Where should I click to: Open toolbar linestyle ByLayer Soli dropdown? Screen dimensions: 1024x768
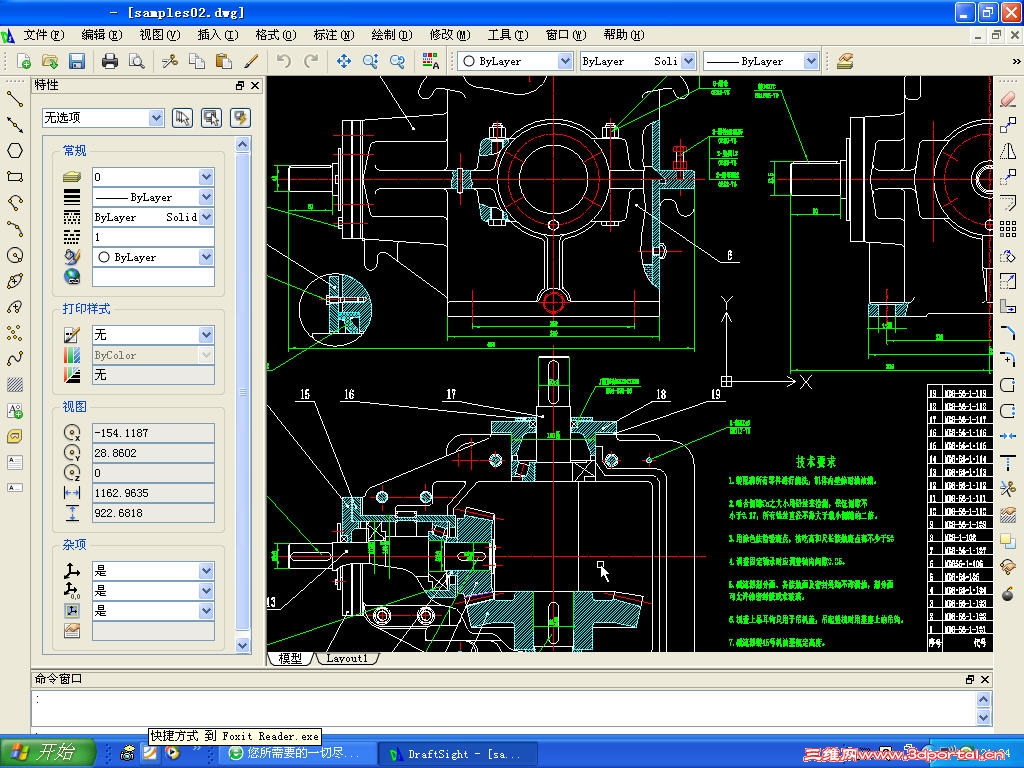[x=638, y=61]
